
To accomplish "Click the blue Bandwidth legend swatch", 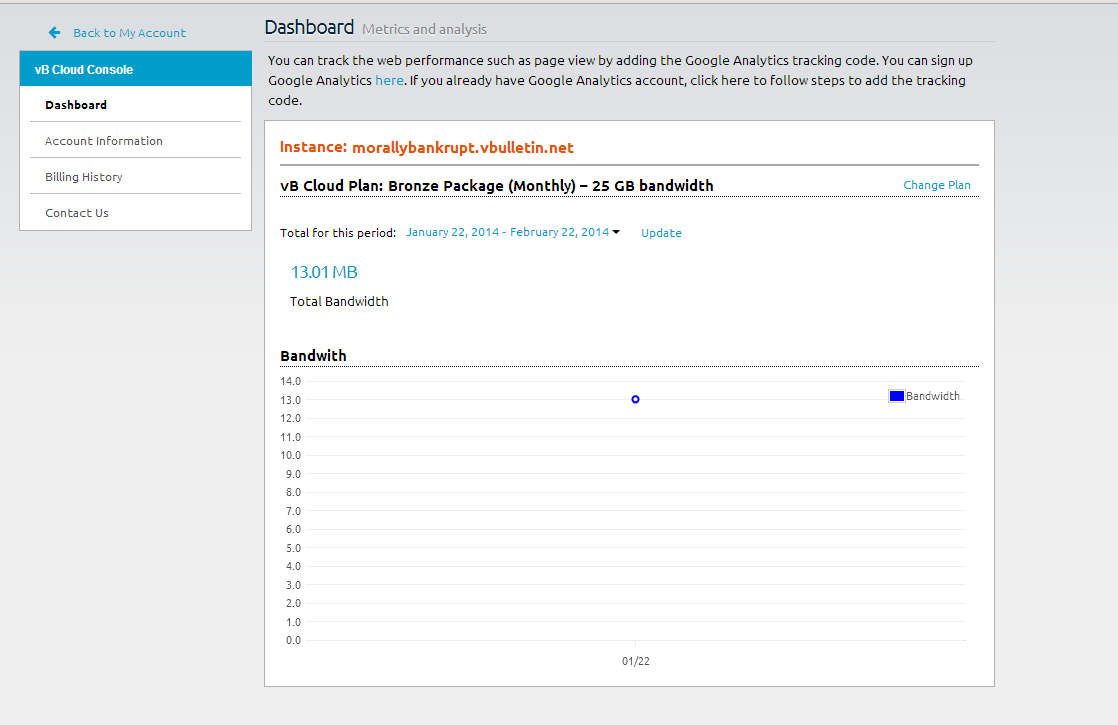I will pyautogui.click(x=897, y=396).
